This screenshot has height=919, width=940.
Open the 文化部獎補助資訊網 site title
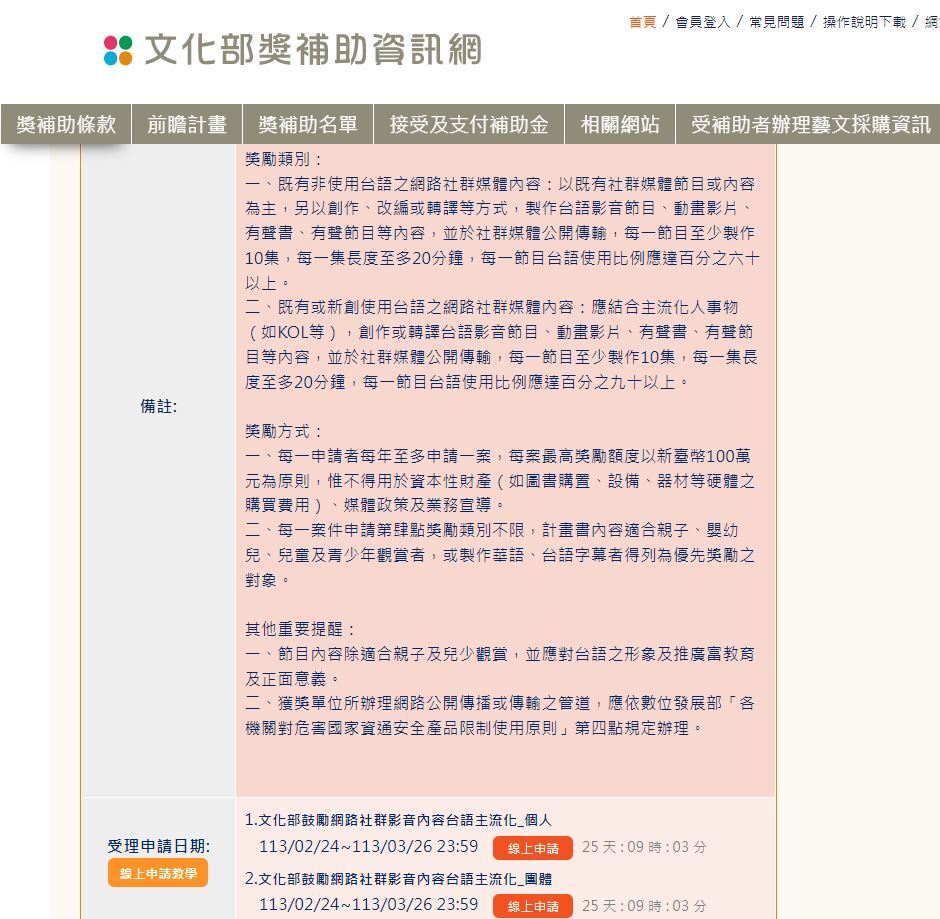pos(314,49)
